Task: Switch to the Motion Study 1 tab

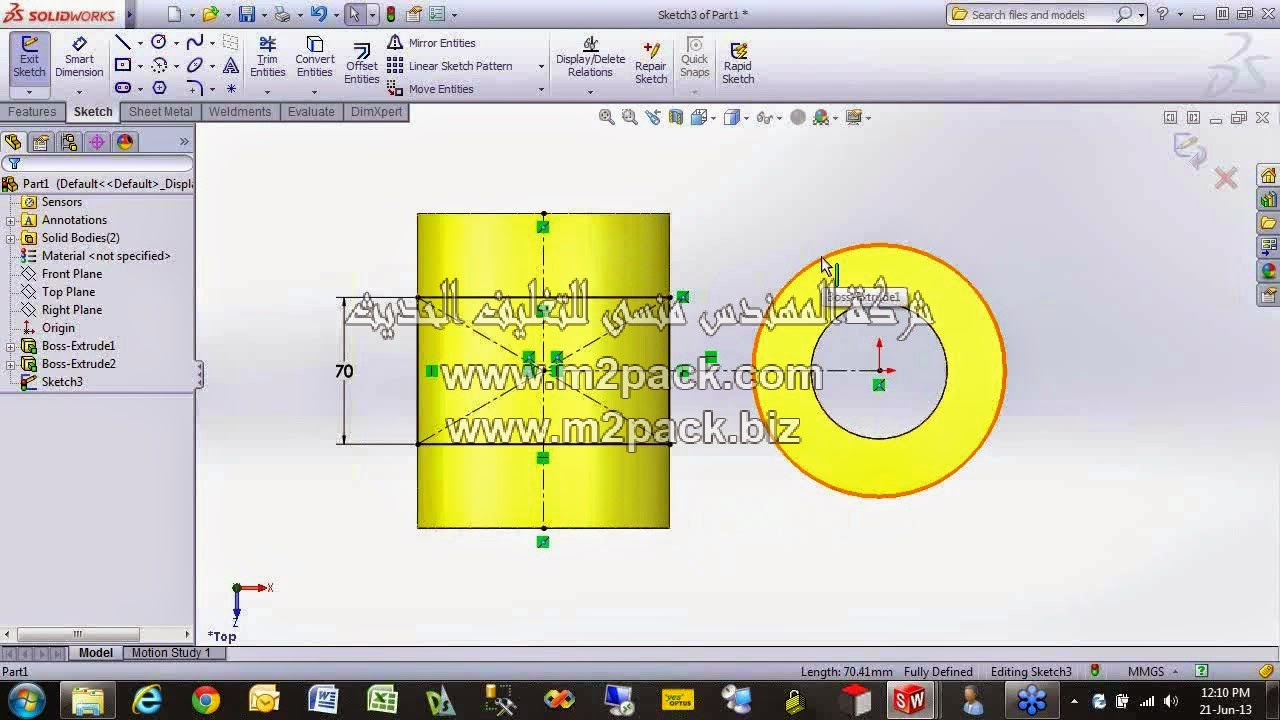Action: click(171, 653)
